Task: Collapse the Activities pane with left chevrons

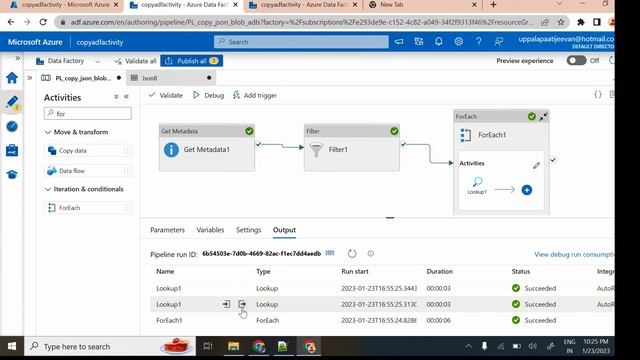Action: [127, 97]
